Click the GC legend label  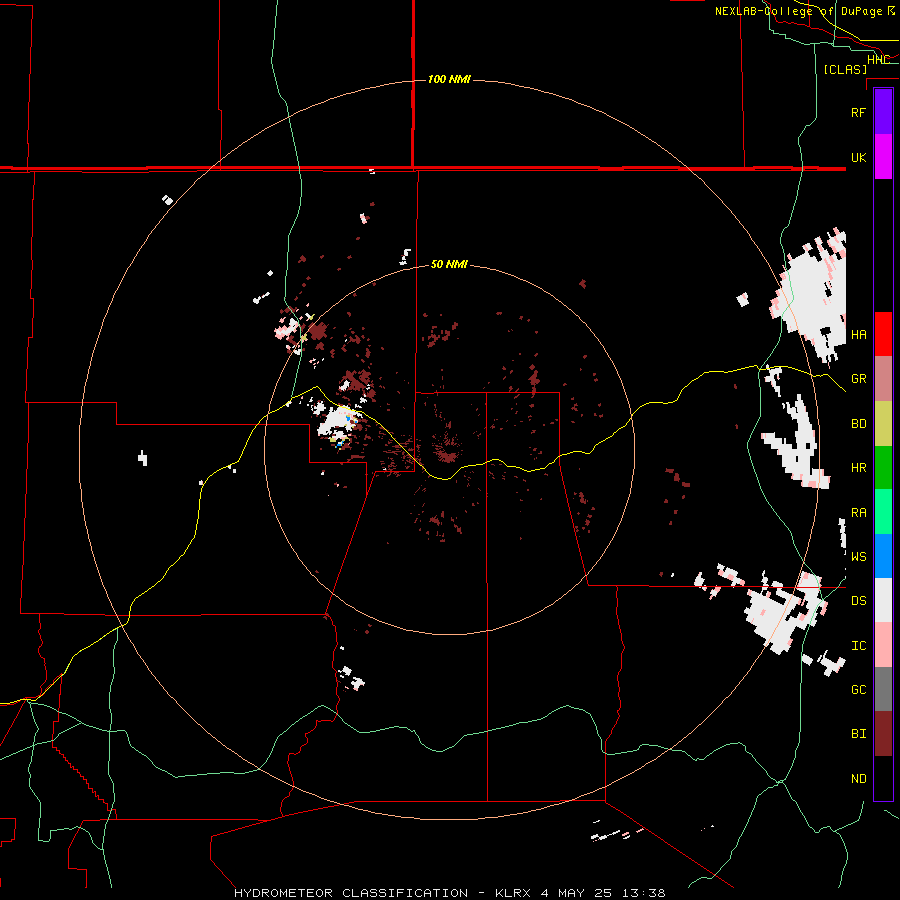858,689
